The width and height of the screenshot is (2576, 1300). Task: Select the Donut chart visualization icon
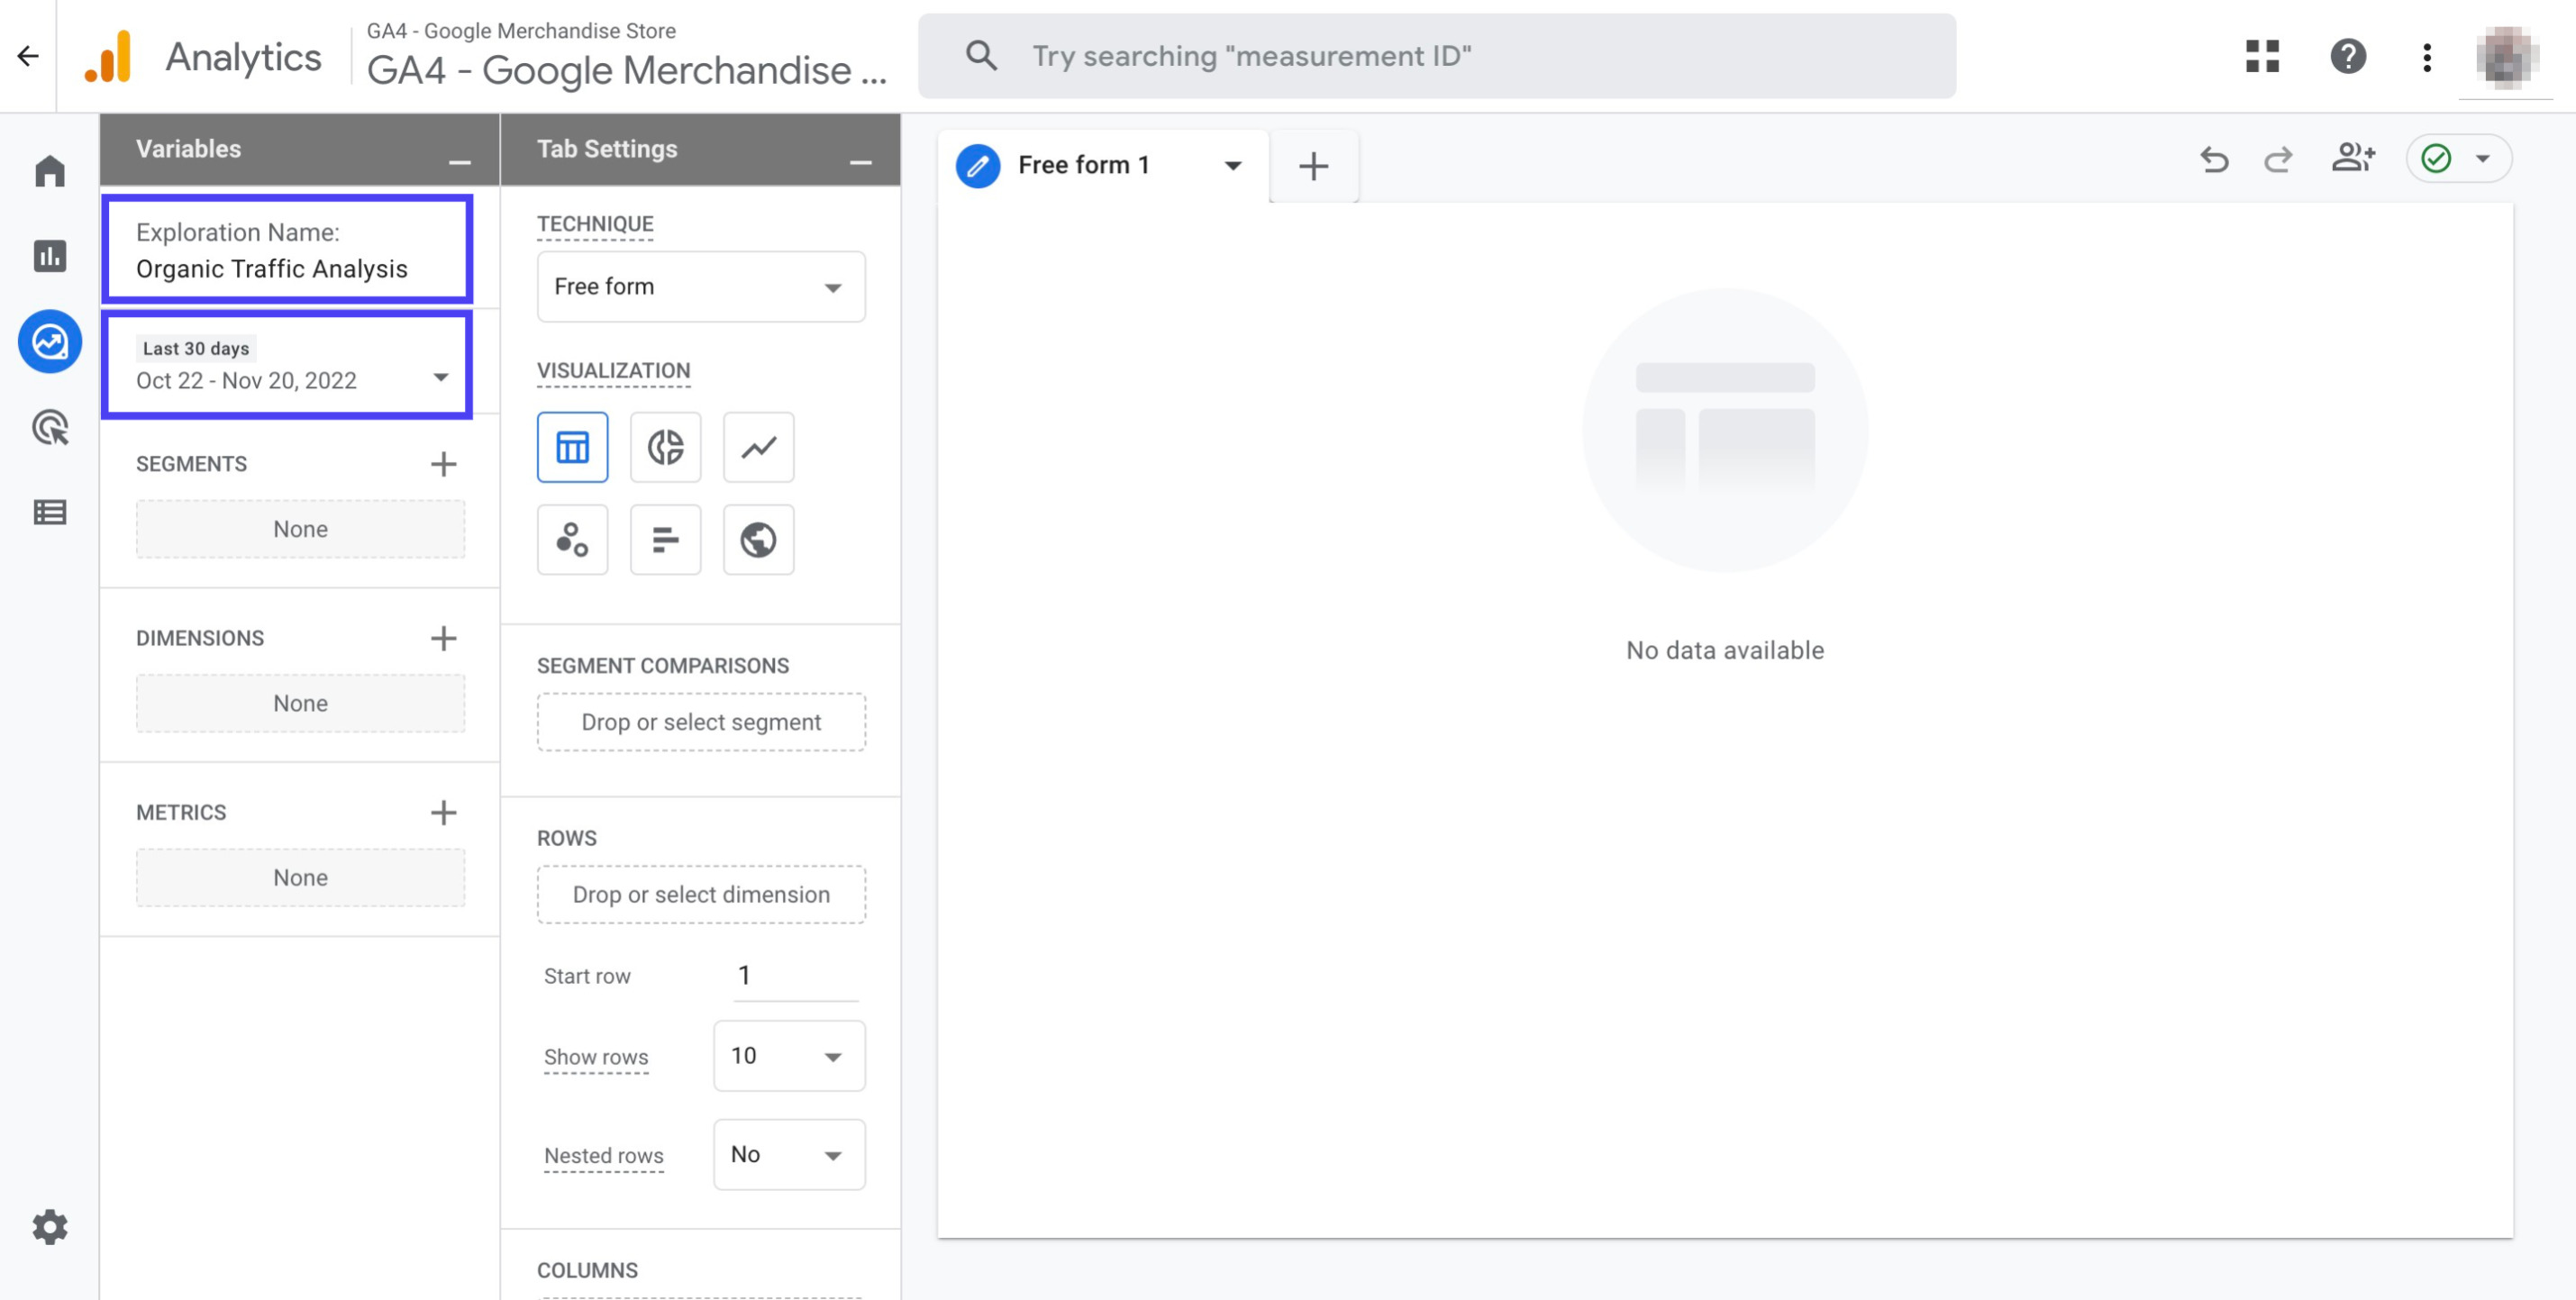coord(665,447)
